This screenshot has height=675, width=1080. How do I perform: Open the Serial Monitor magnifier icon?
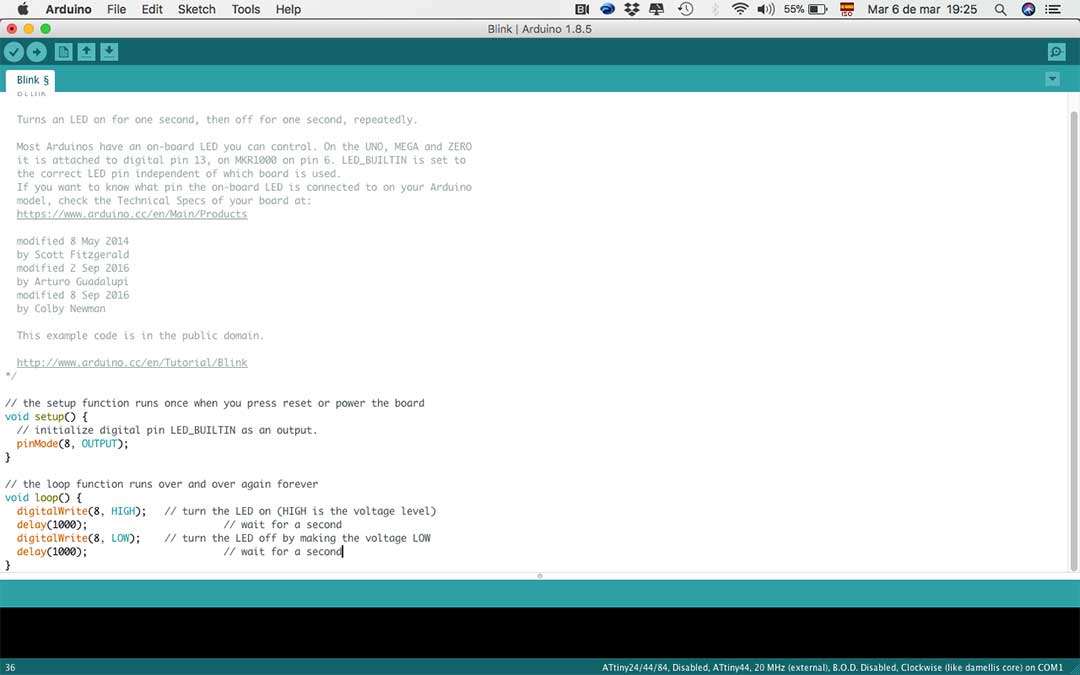1056,52
